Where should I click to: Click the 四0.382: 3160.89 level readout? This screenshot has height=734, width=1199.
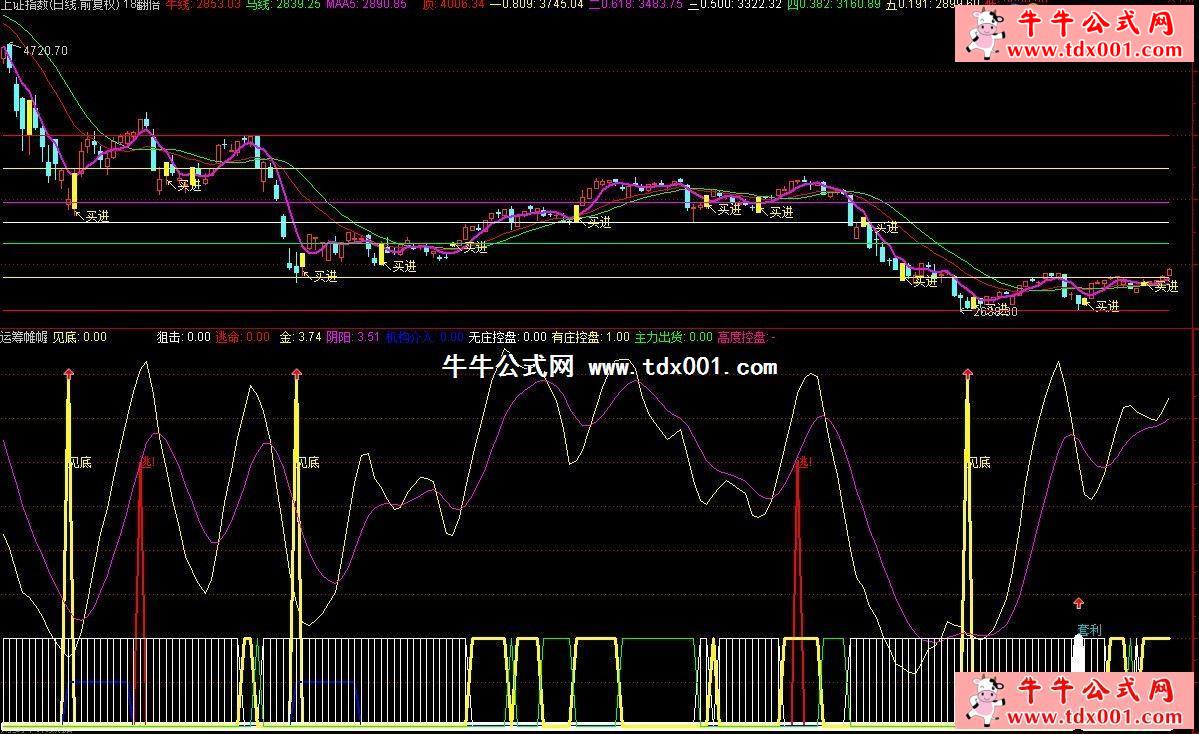click(834, 5)
